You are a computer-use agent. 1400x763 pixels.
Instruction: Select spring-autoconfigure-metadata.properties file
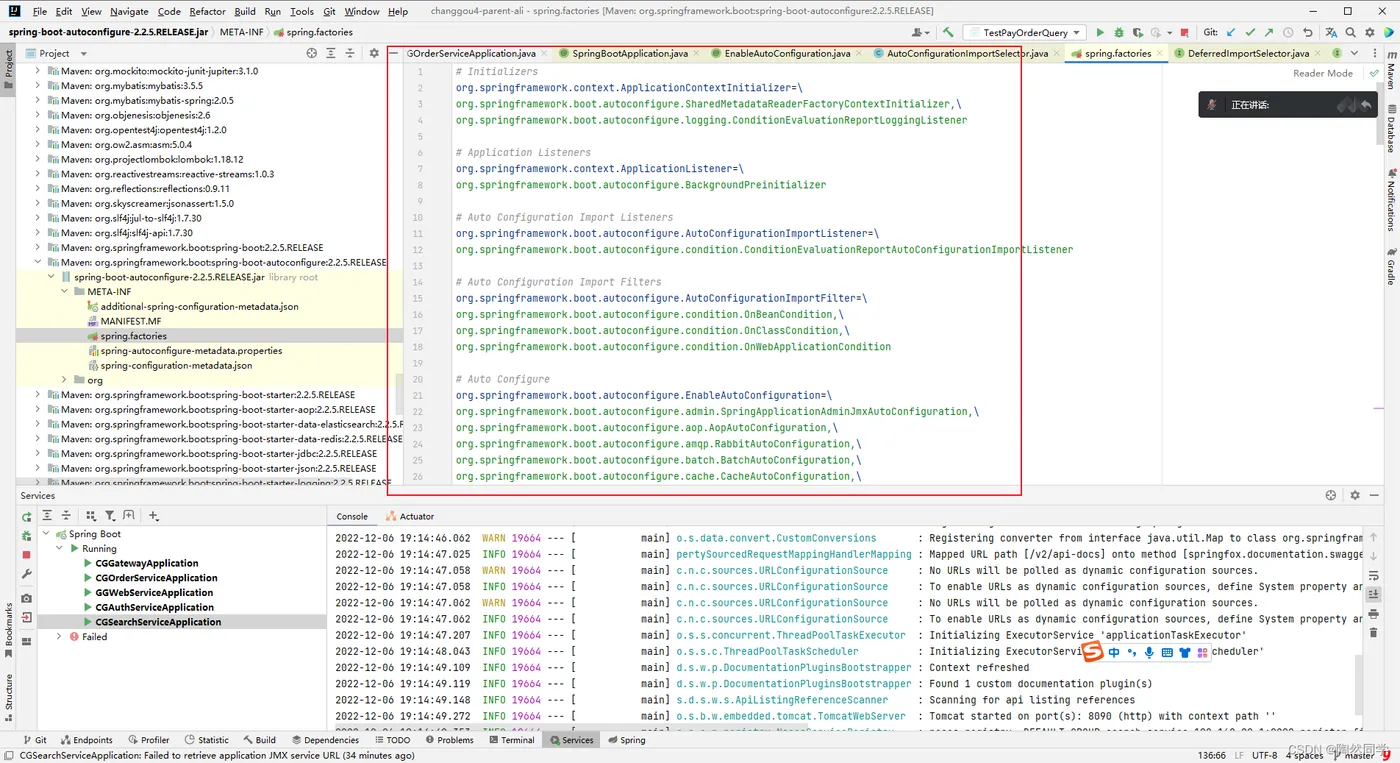point(191,351)
